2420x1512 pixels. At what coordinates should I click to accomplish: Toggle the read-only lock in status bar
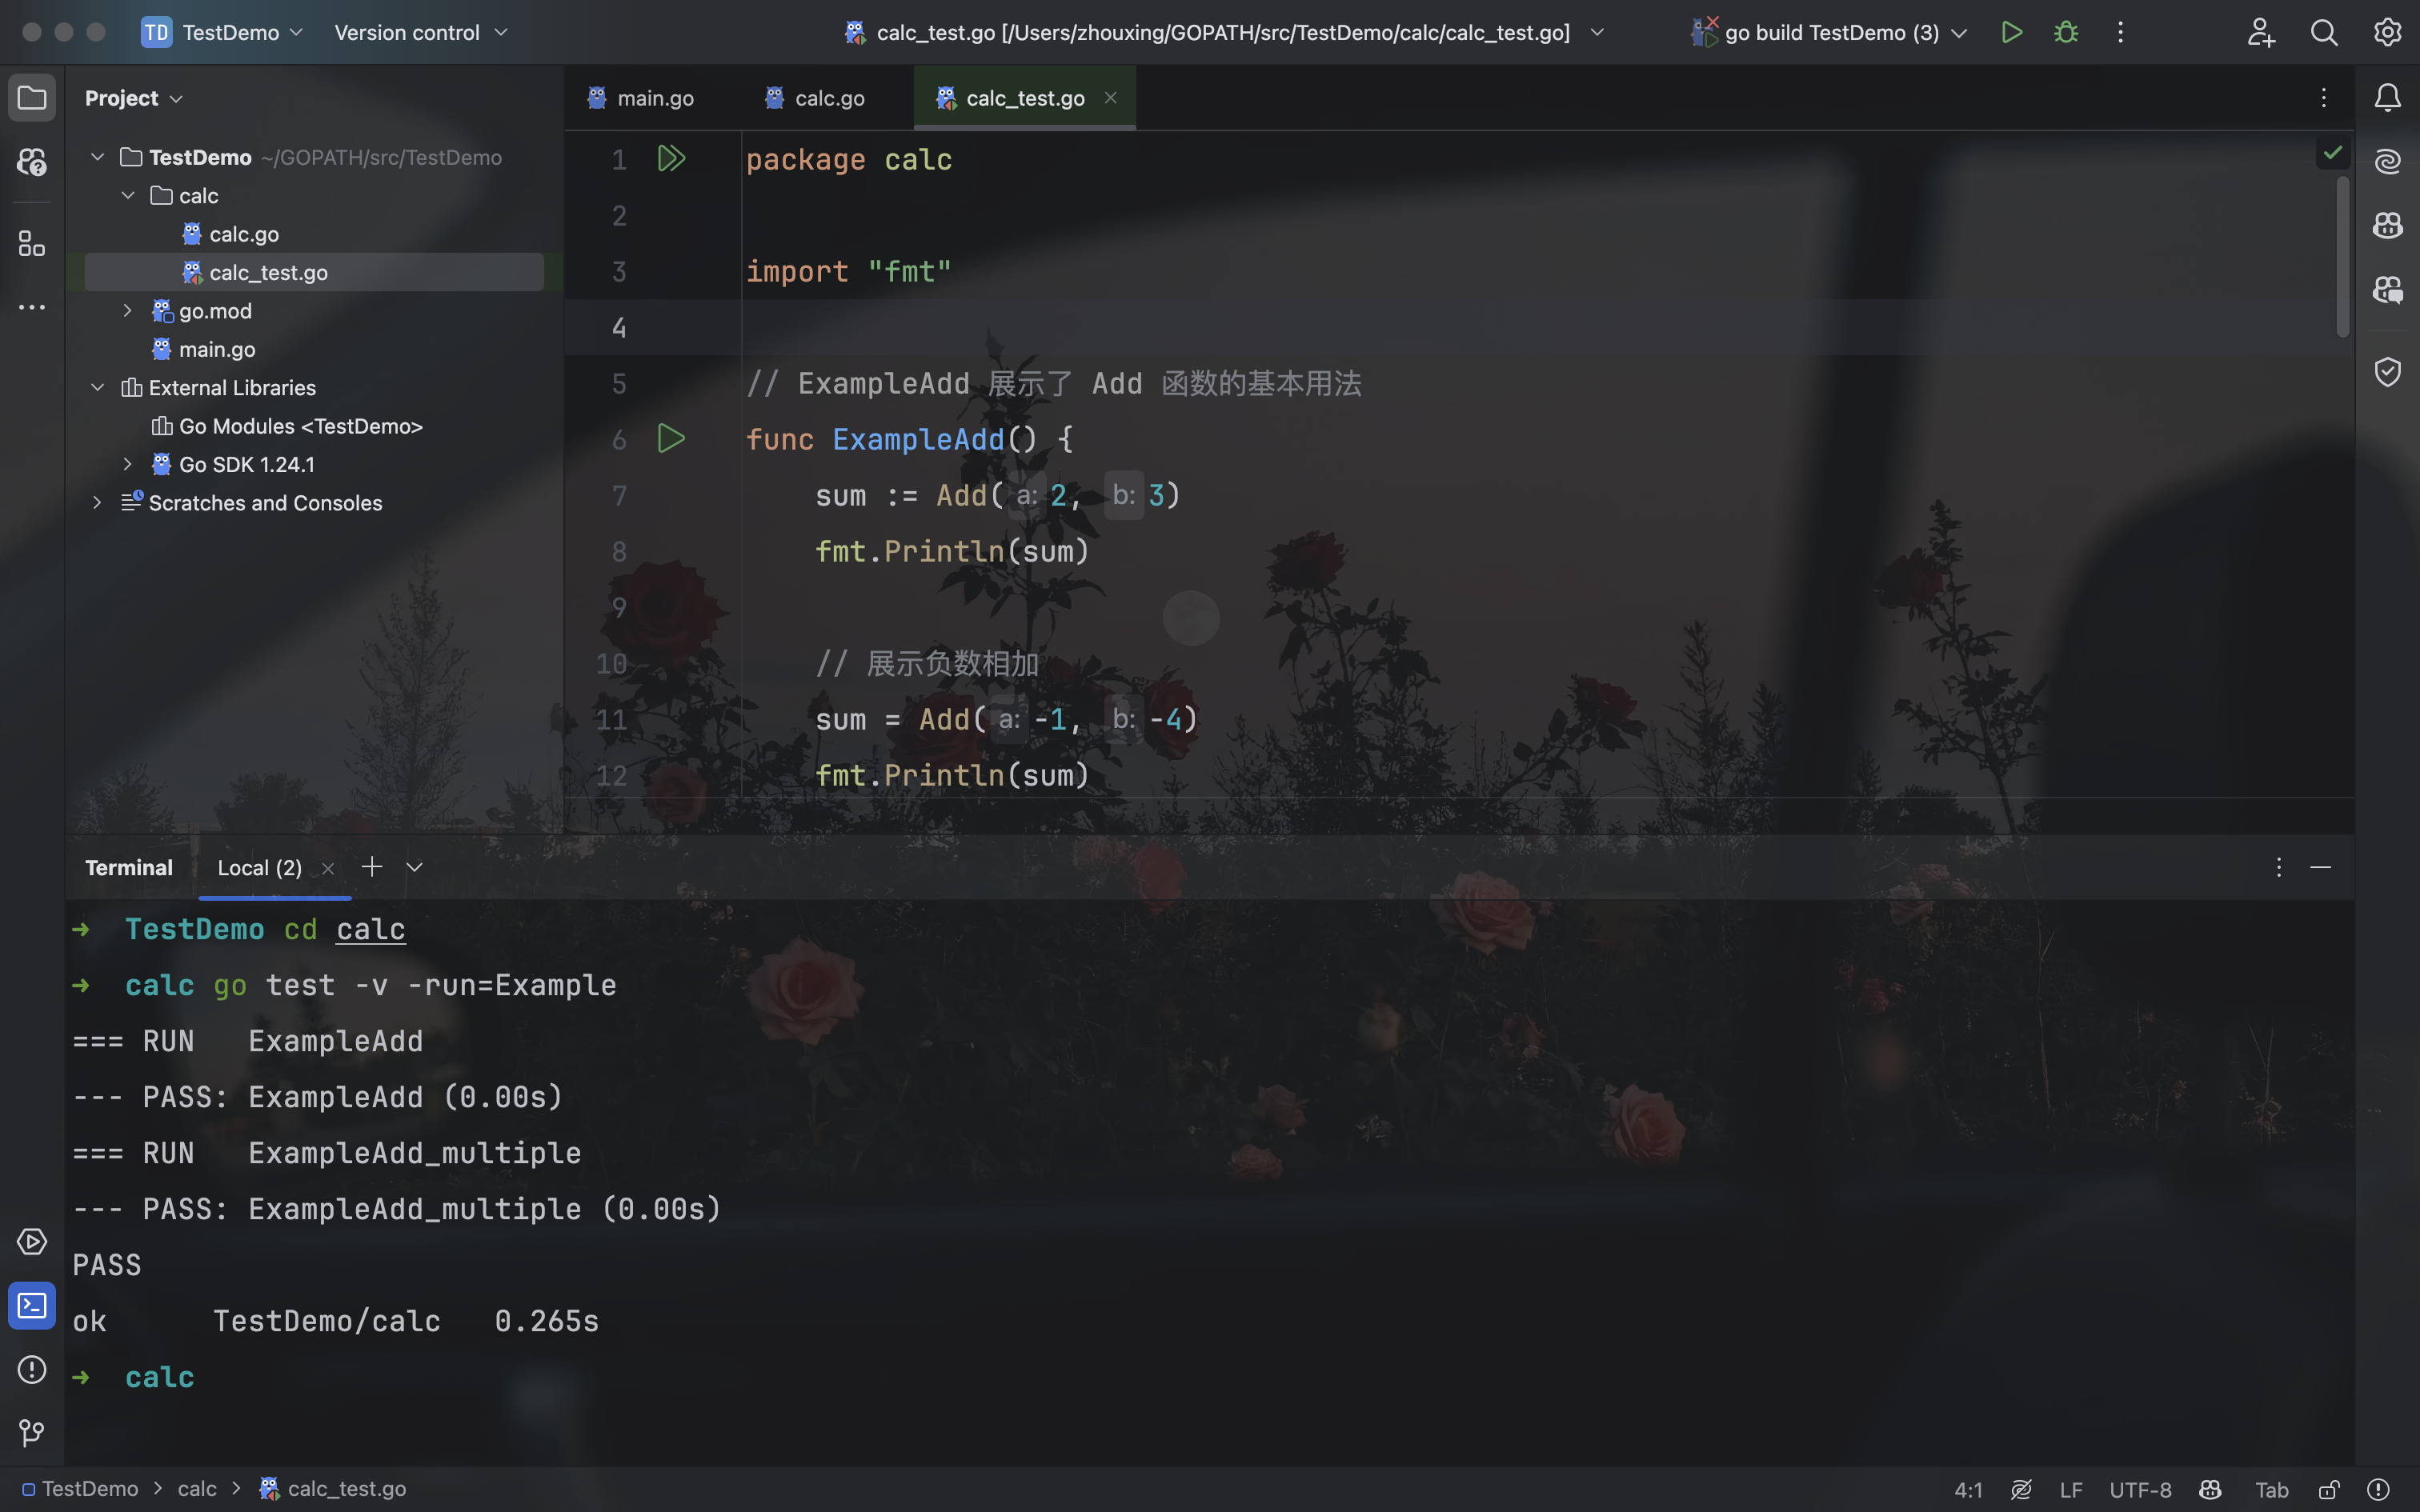(2328, 1489)
